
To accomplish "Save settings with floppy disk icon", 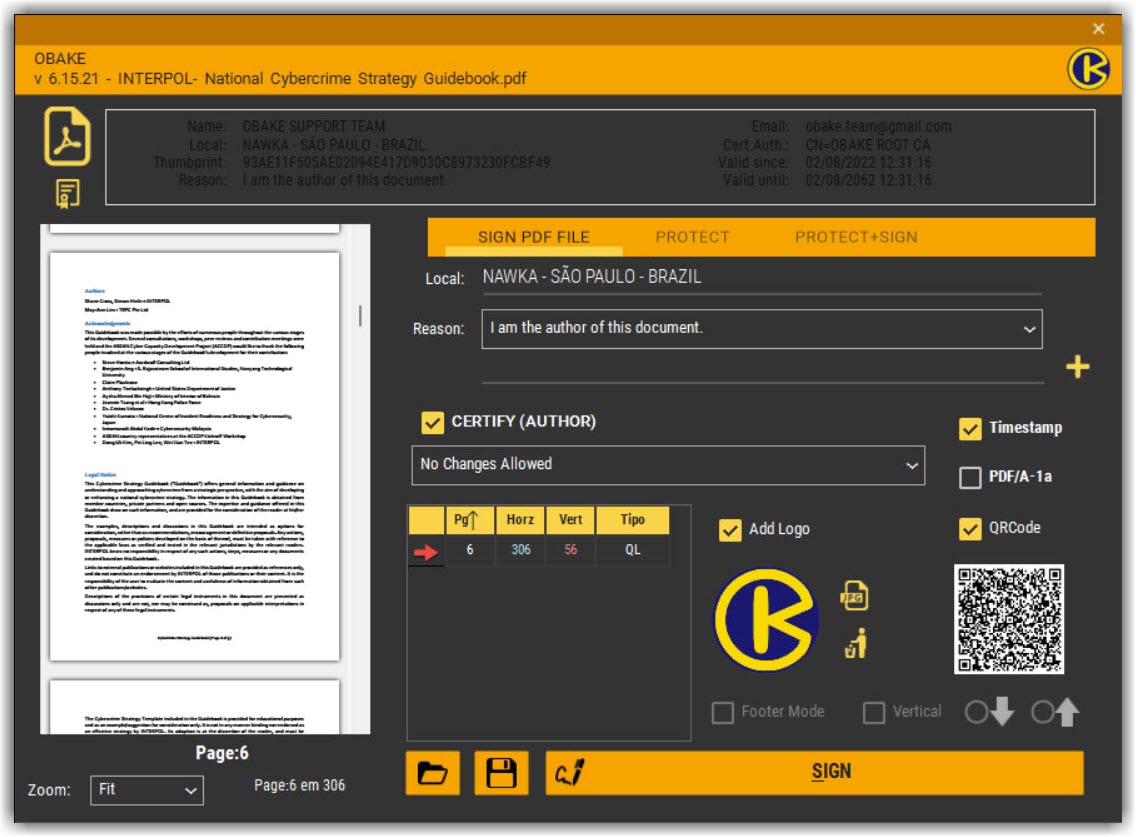I will coord(501,773).
